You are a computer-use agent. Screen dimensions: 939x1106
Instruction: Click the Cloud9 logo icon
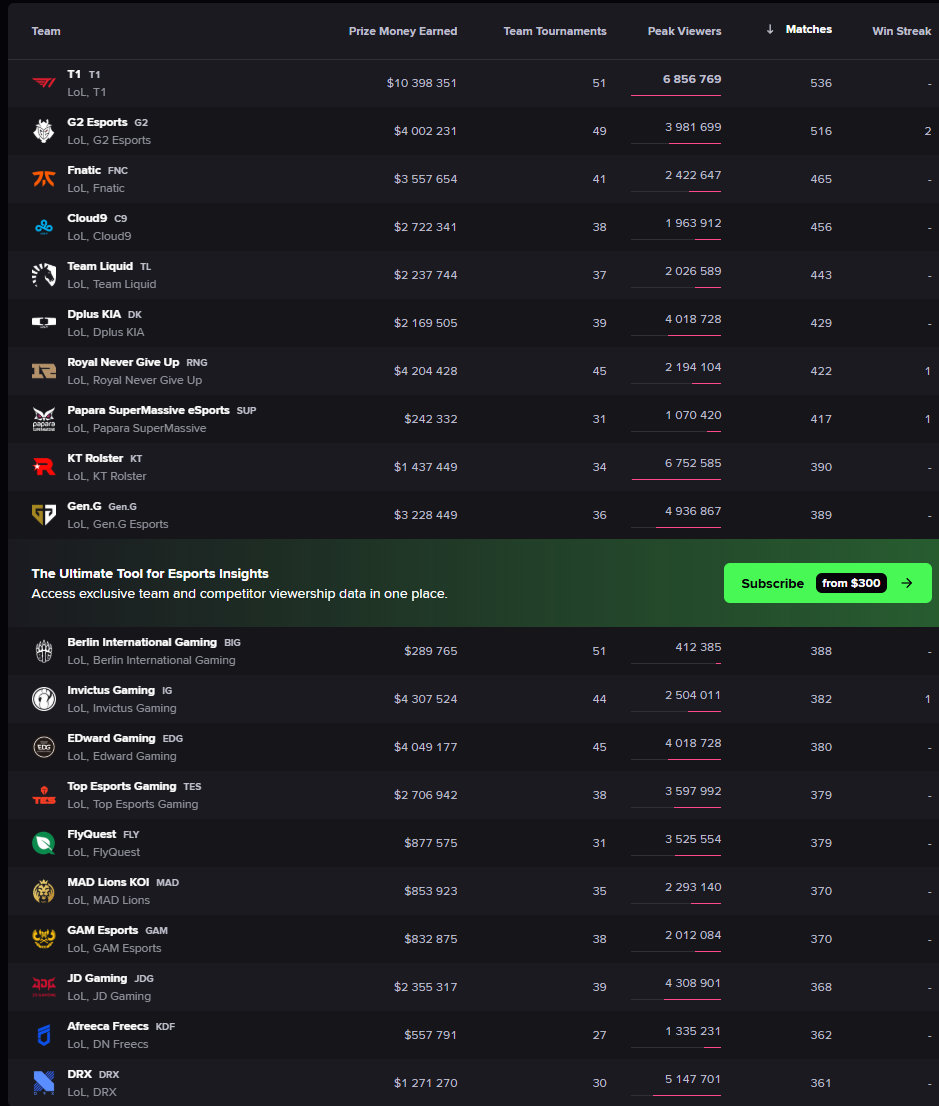(x=44, y=227)
